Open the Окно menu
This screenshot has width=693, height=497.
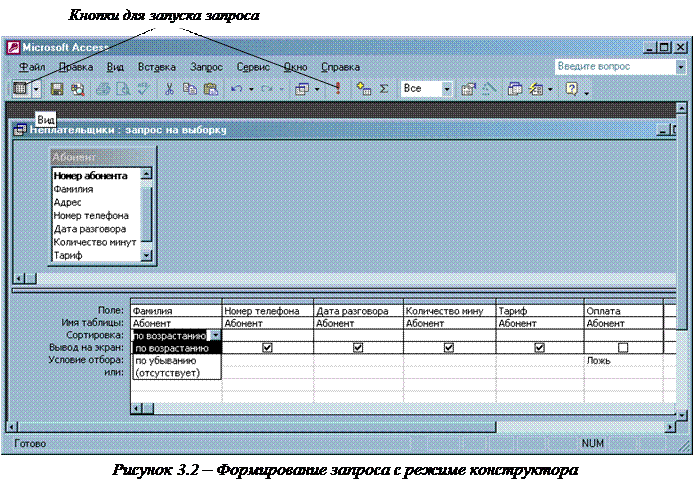click(x=295, y=67)
